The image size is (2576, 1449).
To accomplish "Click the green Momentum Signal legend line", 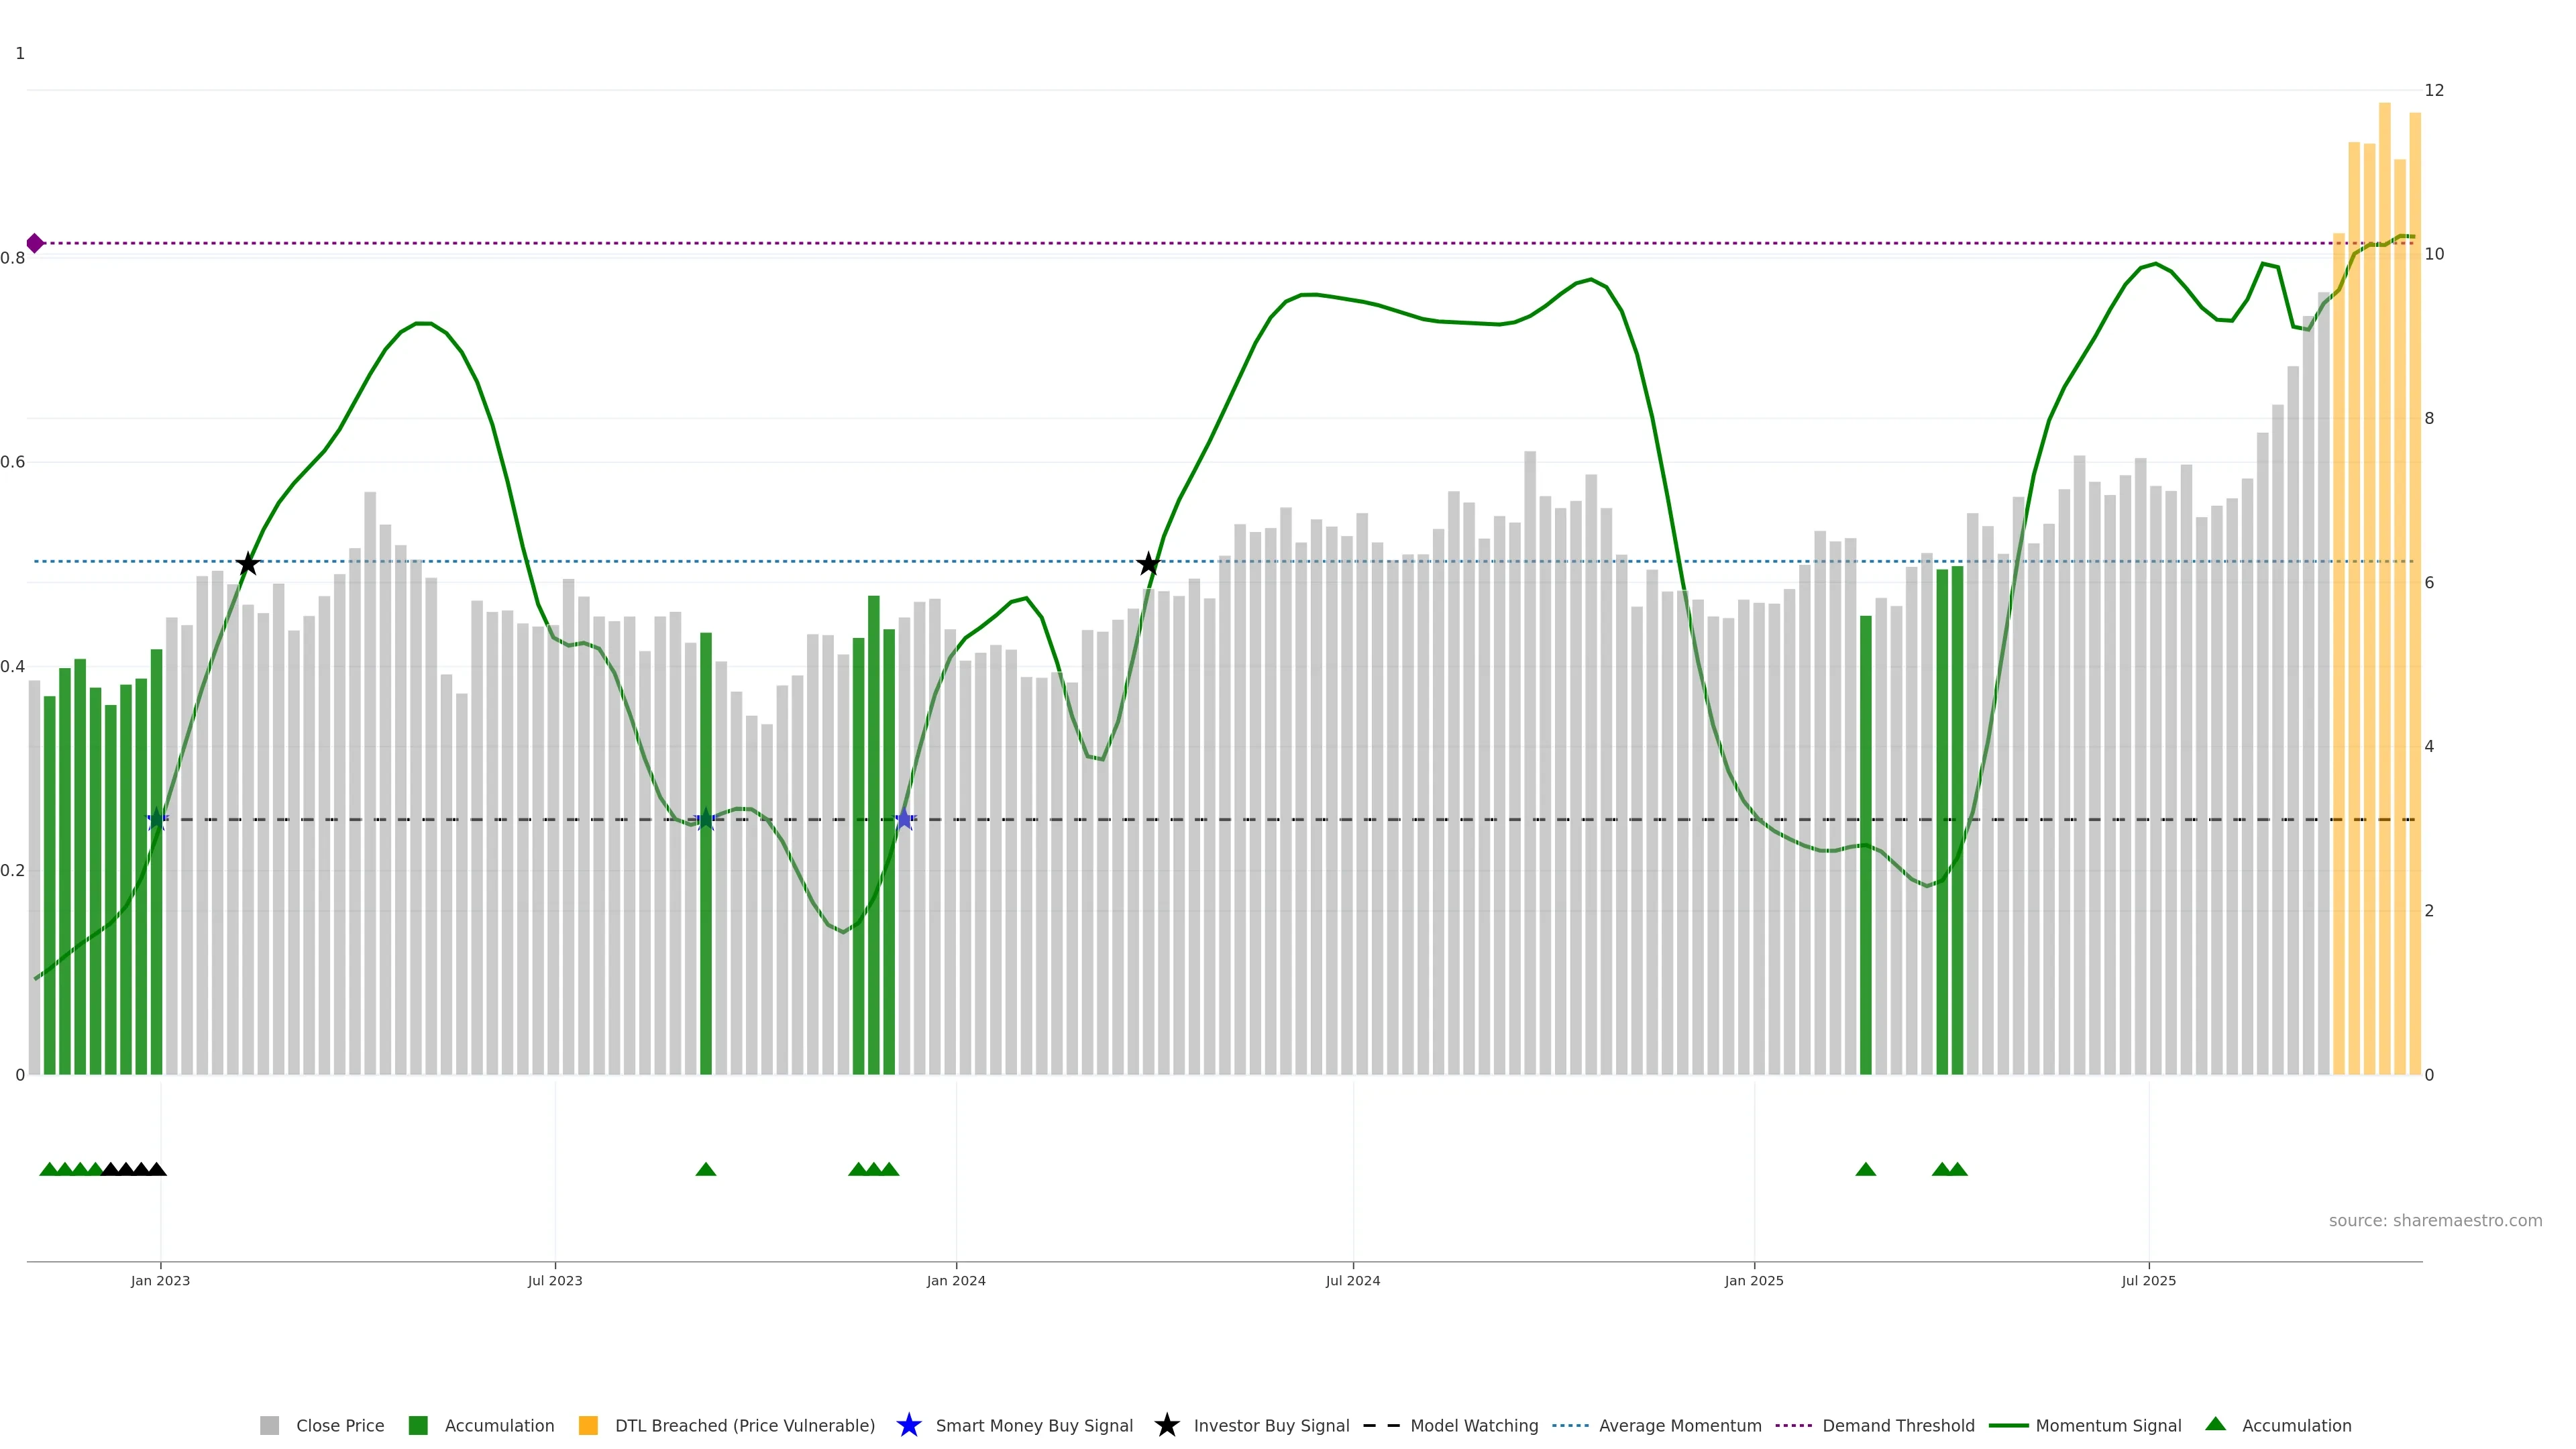I will pyautogui.click(x=2008, y=1426).
